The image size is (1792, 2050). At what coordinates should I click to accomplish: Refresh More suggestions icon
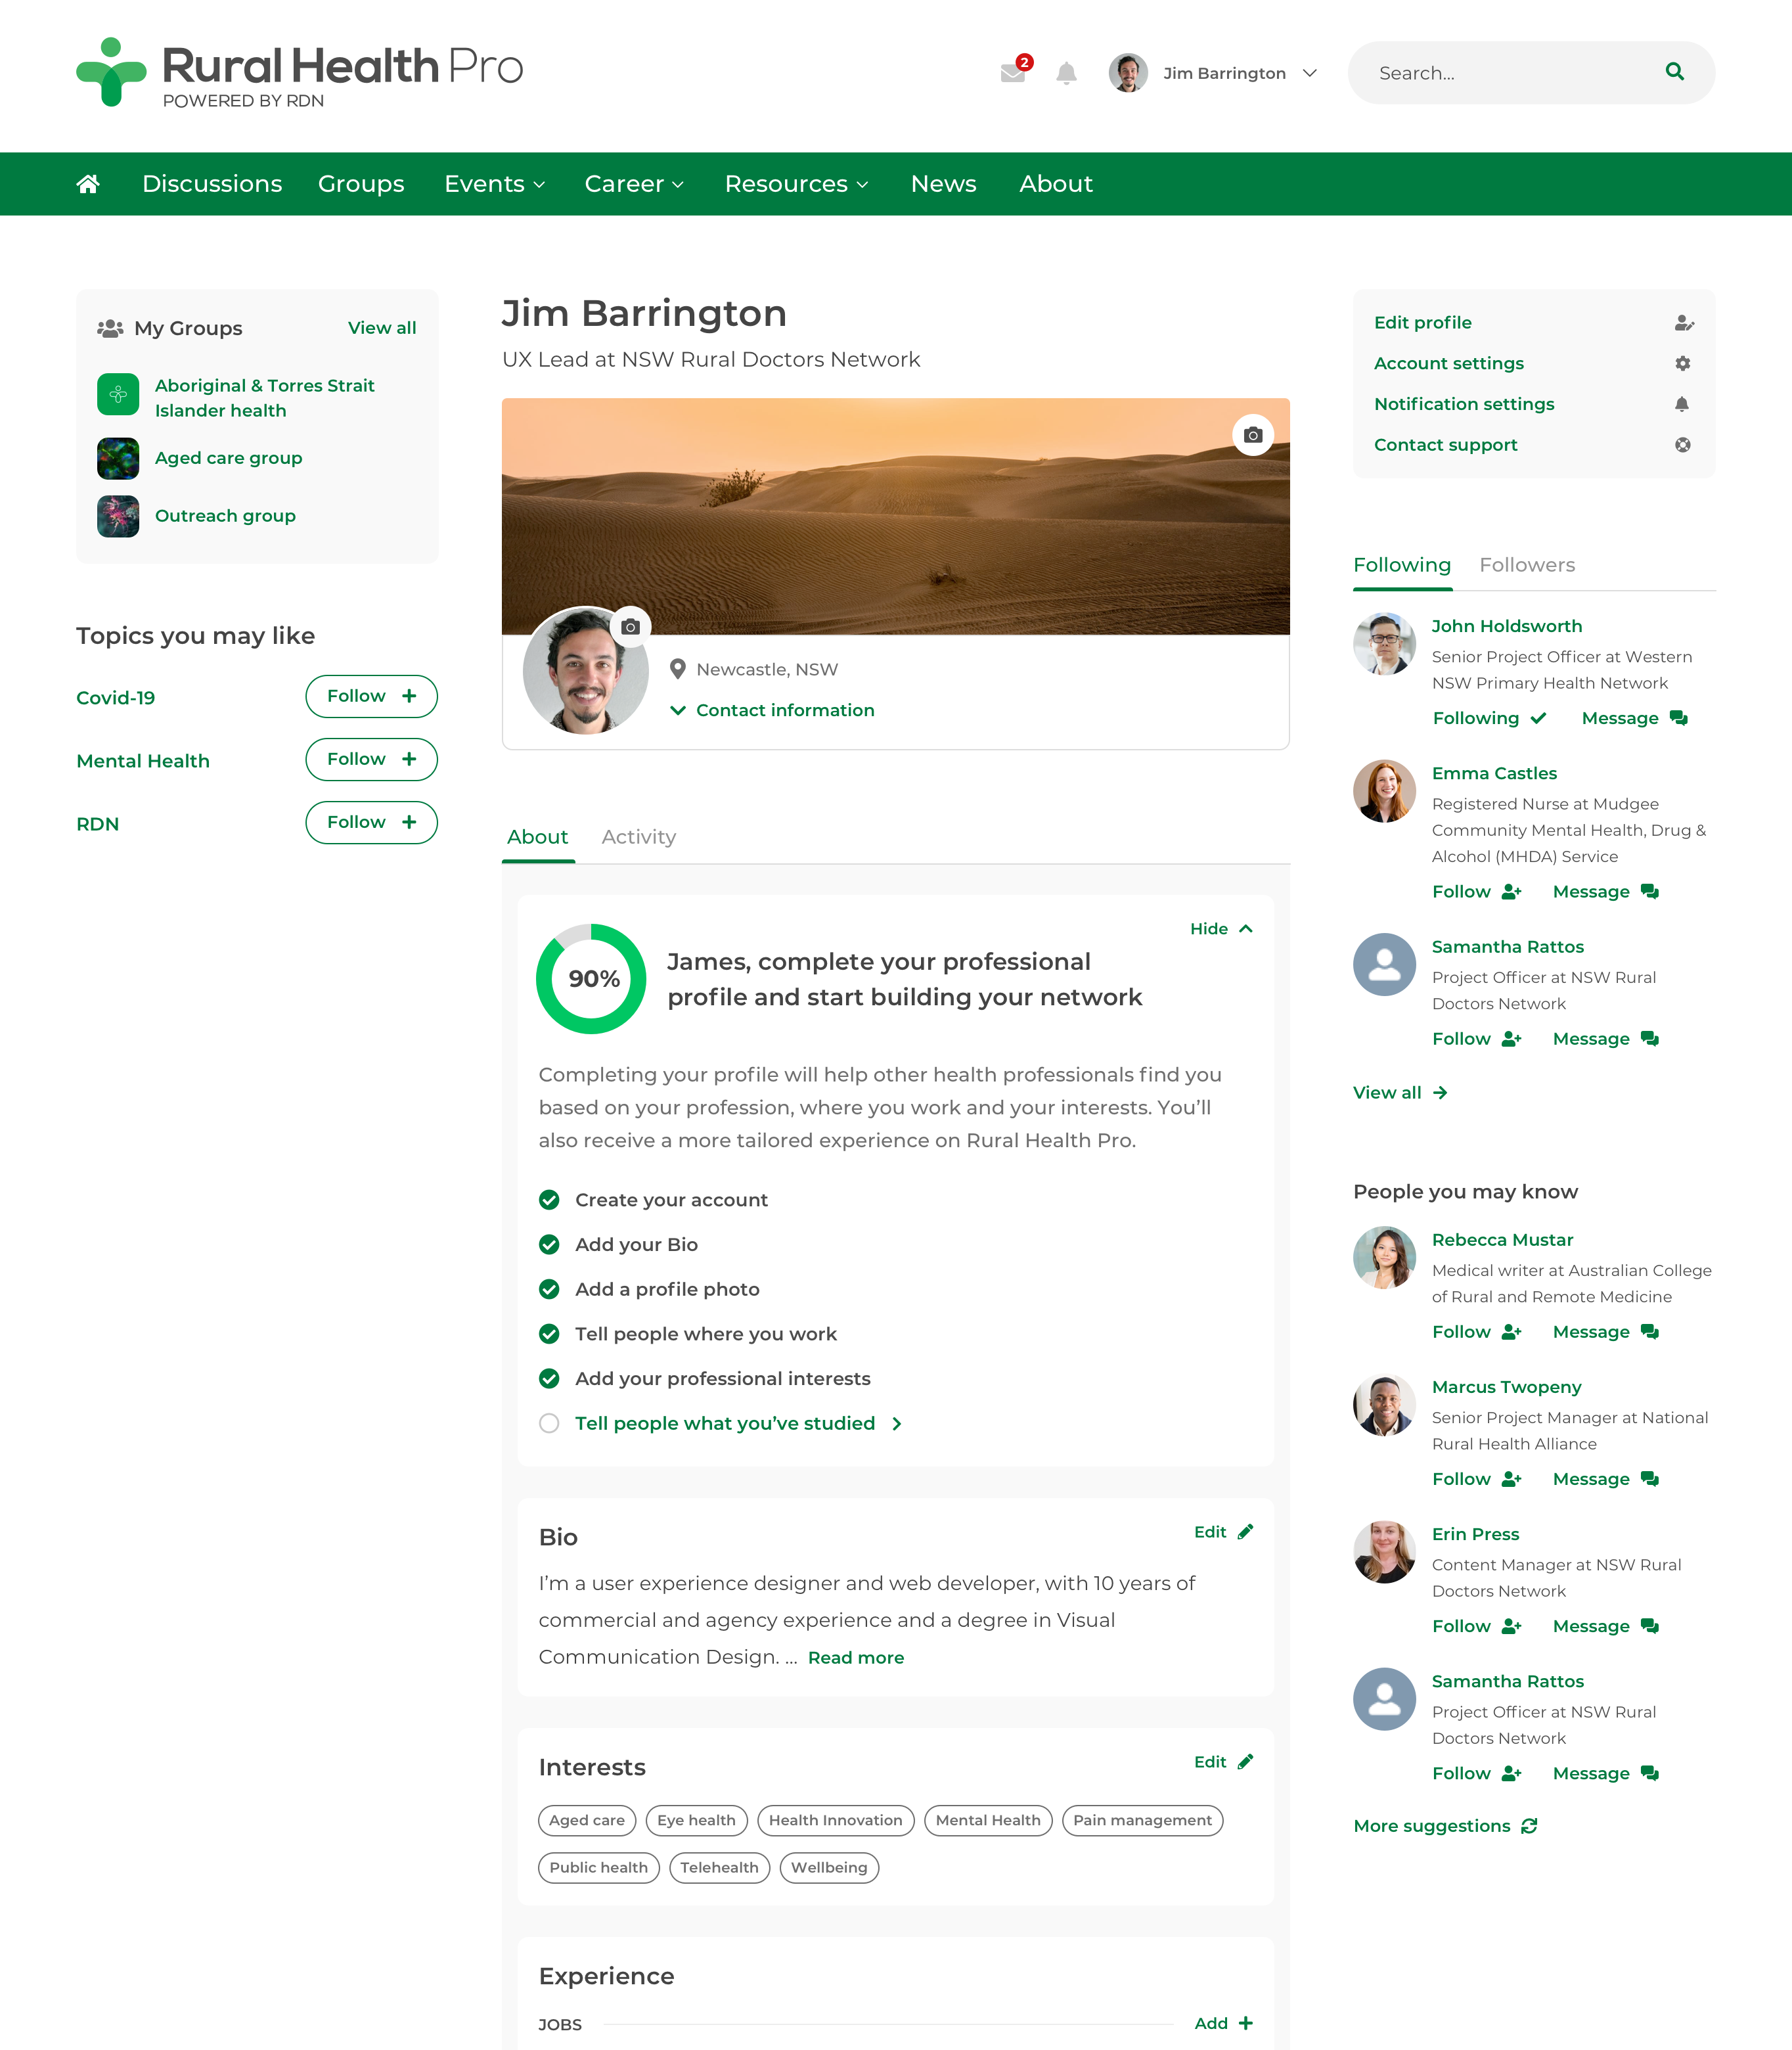click(x=1529, y=1826)
